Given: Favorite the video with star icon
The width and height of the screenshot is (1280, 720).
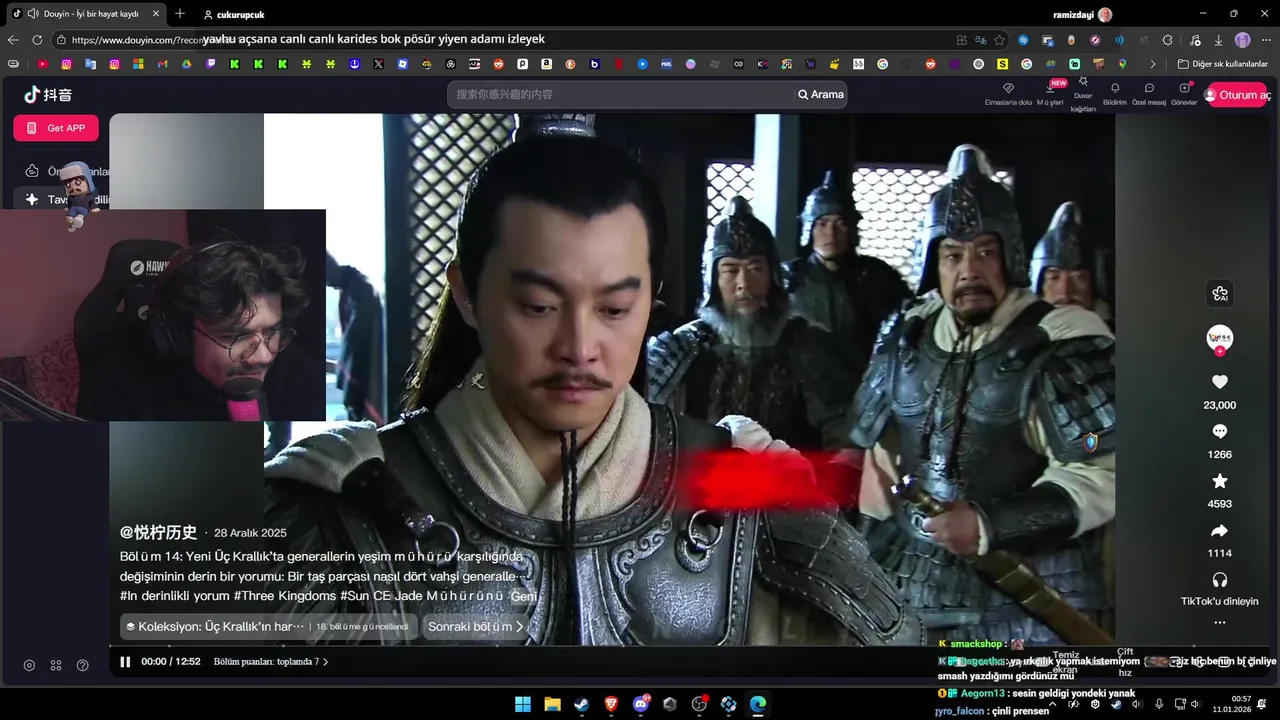Looking at the screenshot, I should [1219, 481].
